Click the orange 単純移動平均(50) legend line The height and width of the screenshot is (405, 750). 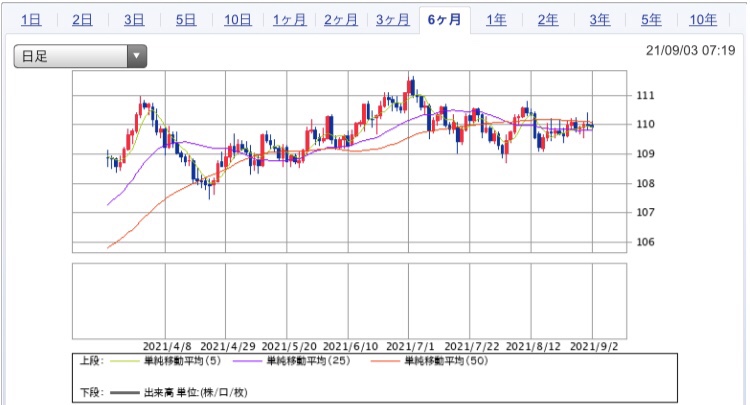(385, 361)
